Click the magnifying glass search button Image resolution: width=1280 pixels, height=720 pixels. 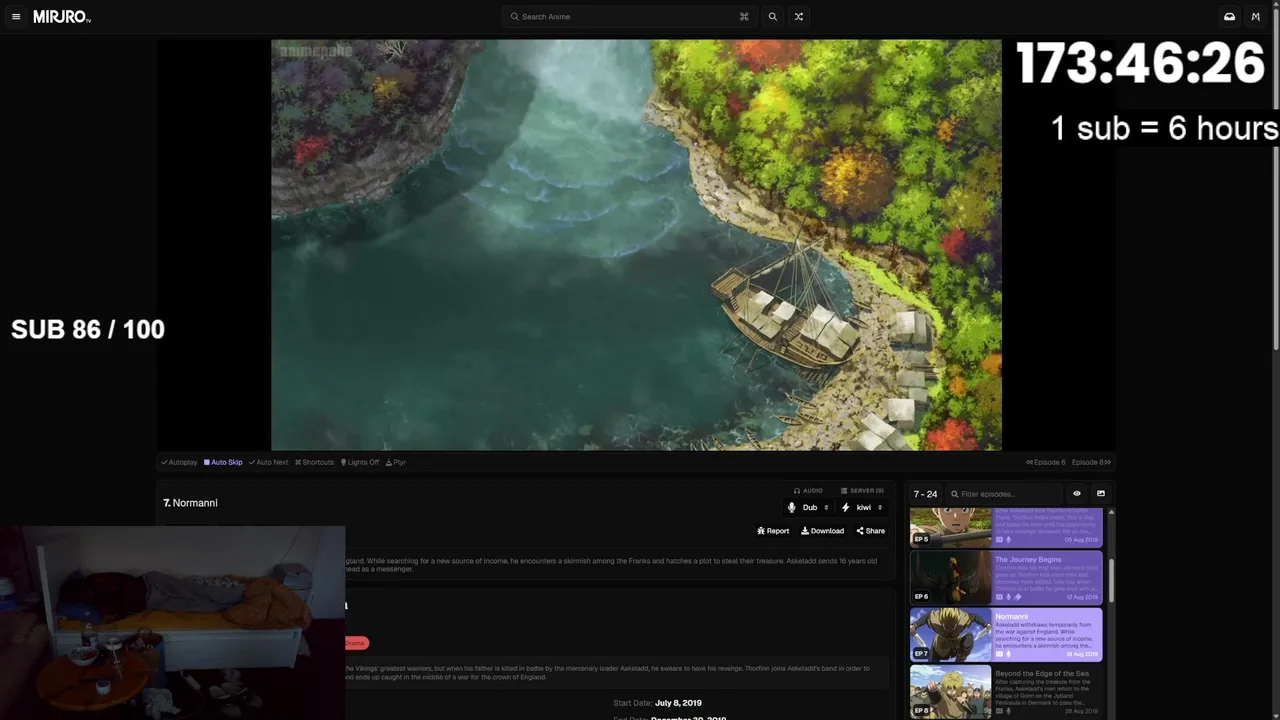pos(772,17)
